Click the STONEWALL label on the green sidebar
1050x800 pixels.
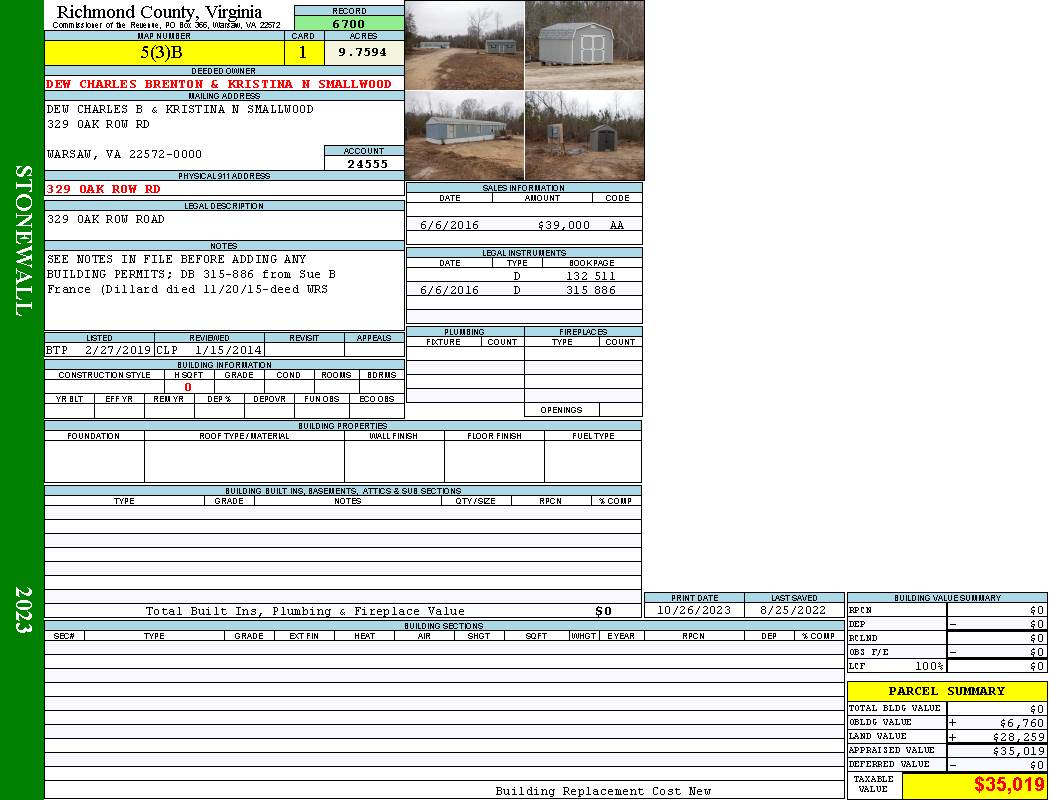(22, 241)
